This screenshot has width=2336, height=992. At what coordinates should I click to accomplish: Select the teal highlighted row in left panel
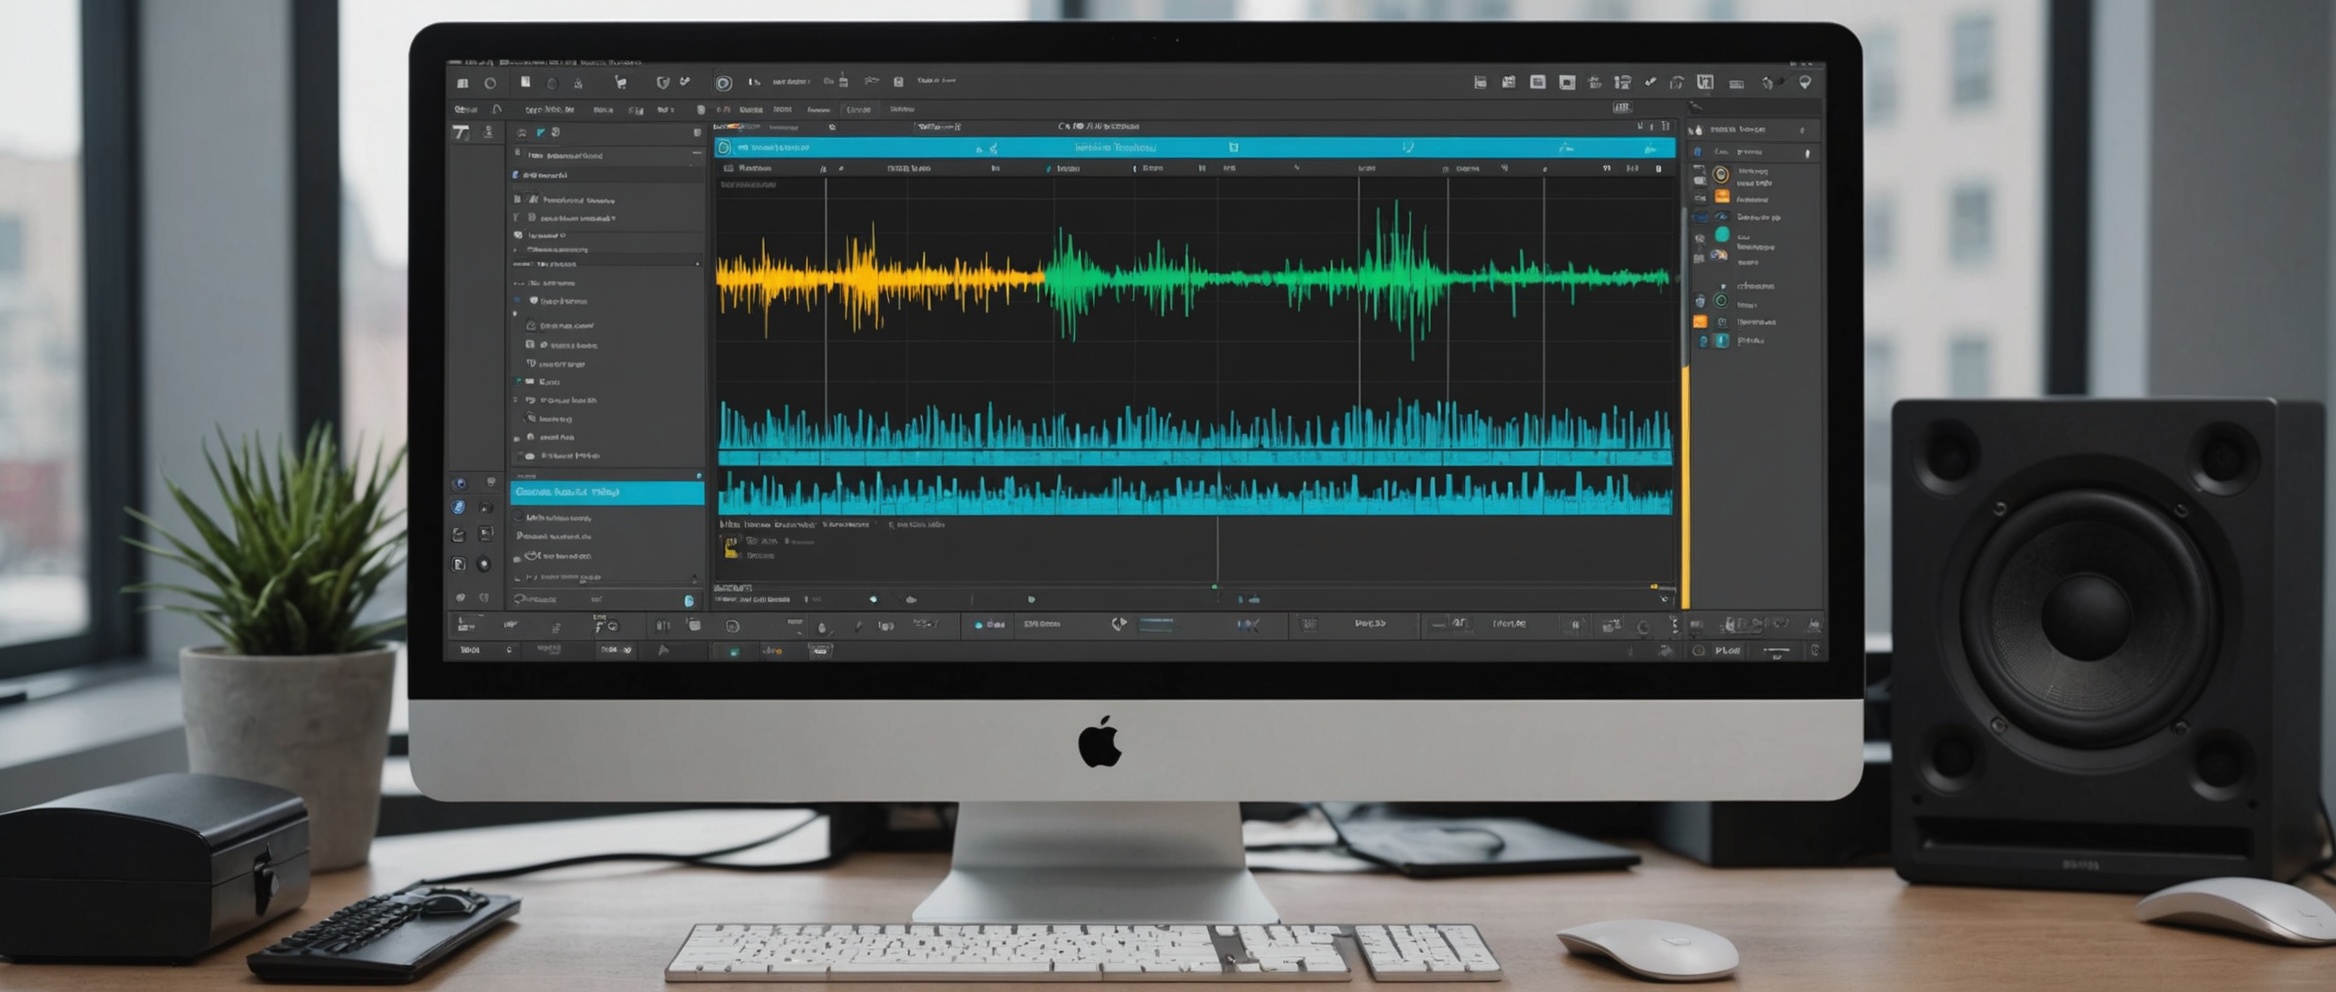[x=607, y=493]
